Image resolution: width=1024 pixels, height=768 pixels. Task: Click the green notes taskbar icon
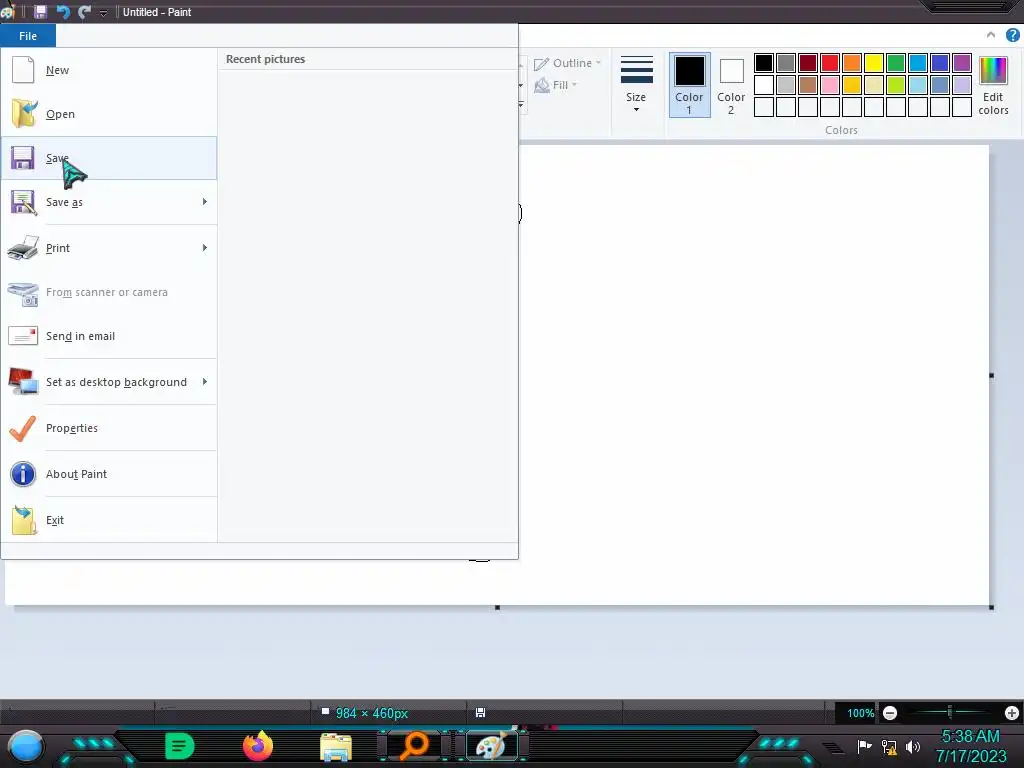[x=180, y=746]
